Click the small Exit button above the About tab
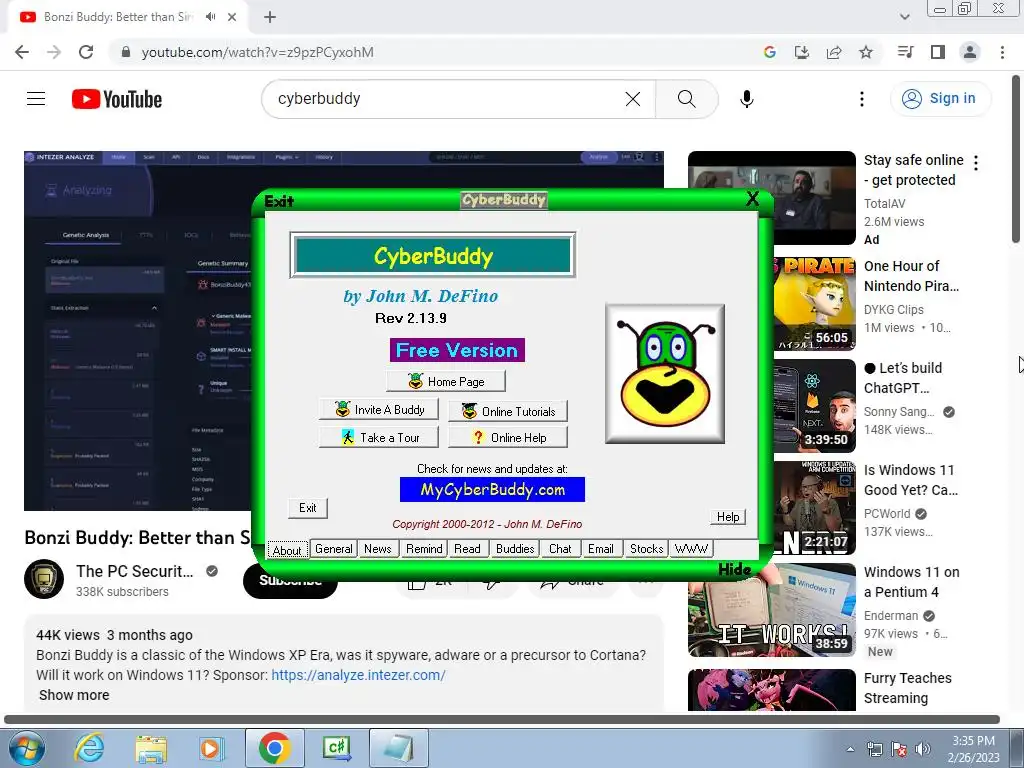Viewport: 1024px width, 768px height. [308, 507]
